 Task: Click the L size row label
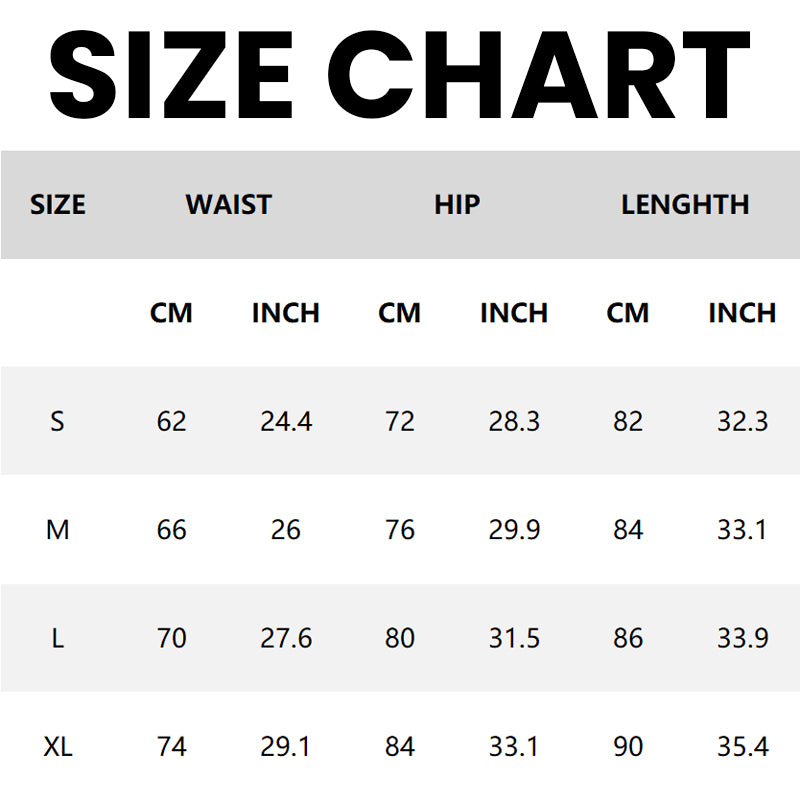tap(58, 637)
